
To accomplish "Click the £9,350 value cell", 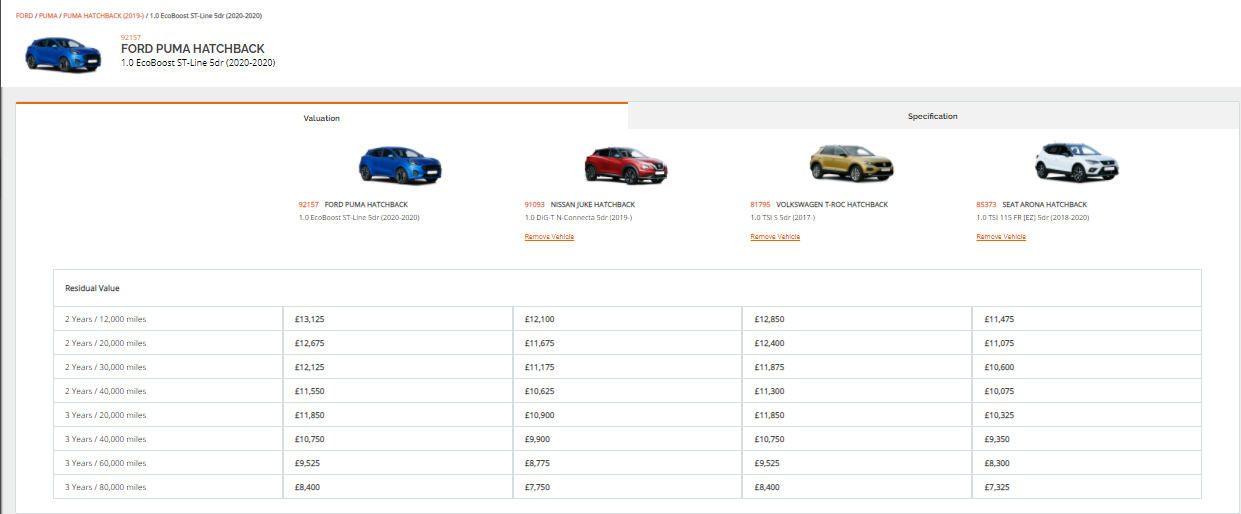I will pyautogui.click(x=1087, y=439).
